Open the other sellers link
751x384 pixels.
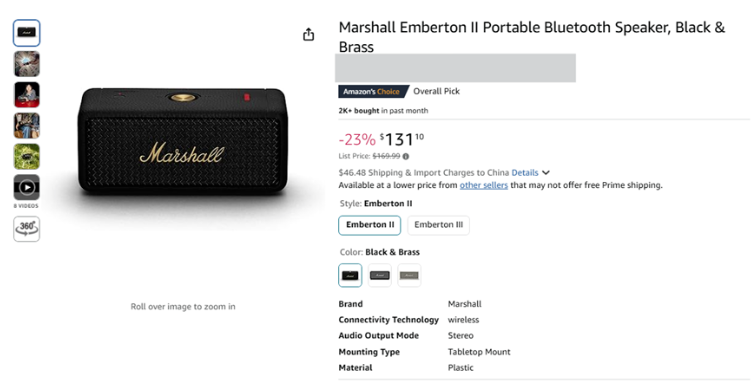pos(484,185)
